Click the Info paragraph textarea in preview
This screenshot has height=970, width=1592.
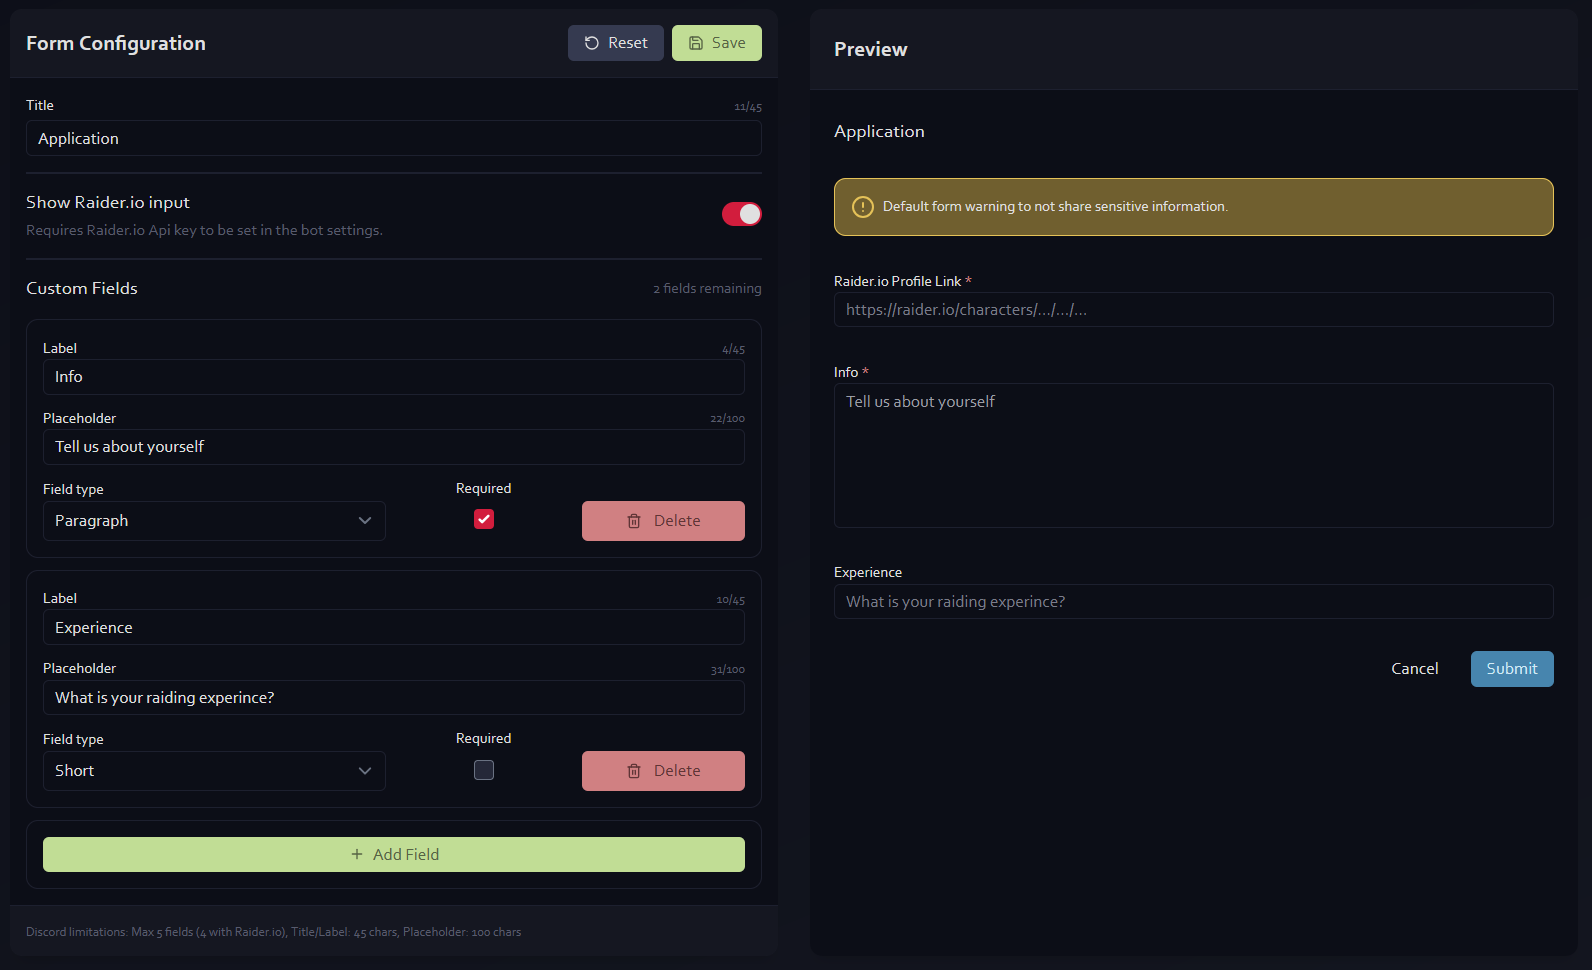pyautogui.click(x=1193, y=456)
